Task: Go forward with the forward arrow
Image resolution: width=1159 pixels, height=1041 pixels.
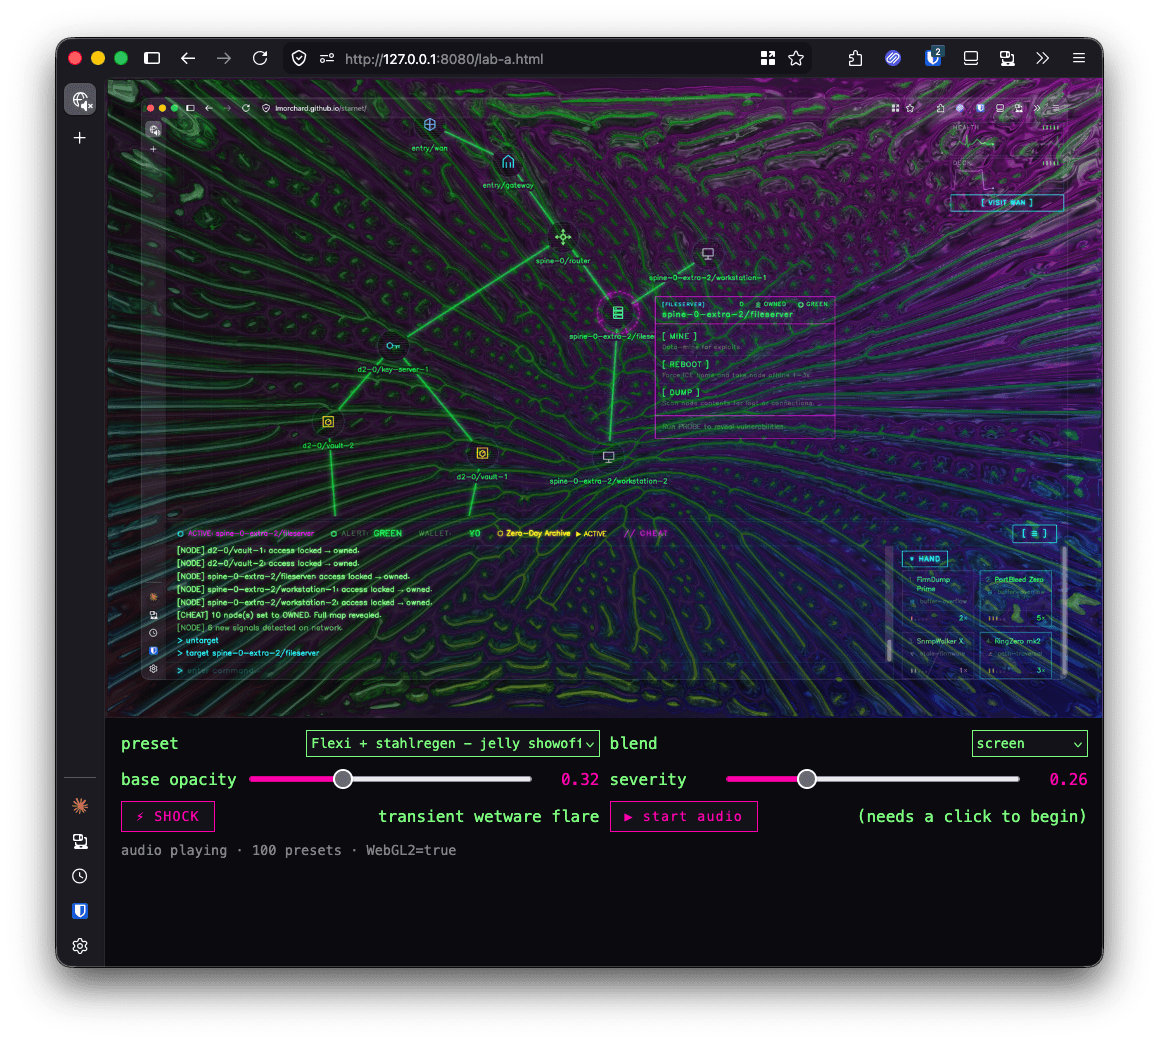Action: (224, 58)
